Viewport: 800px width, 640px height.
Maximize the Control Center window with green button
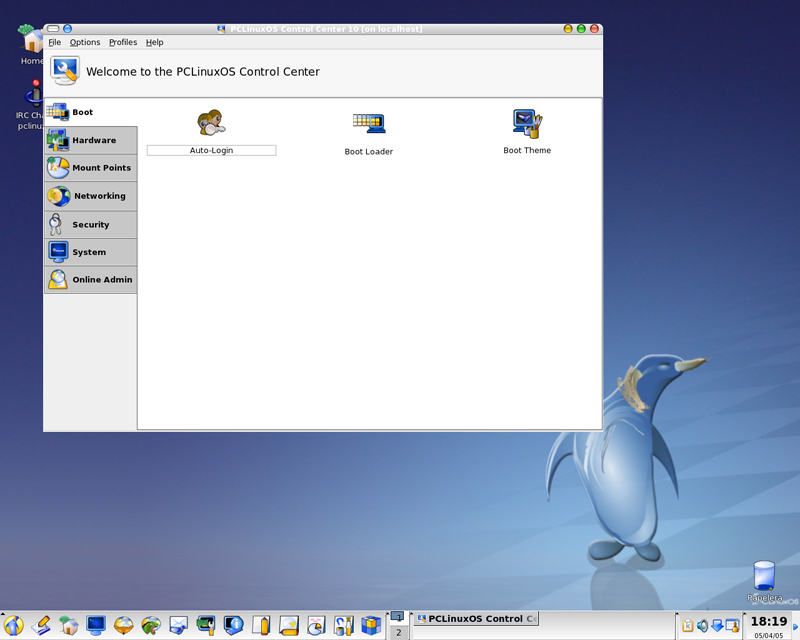[x=581, y=29]
